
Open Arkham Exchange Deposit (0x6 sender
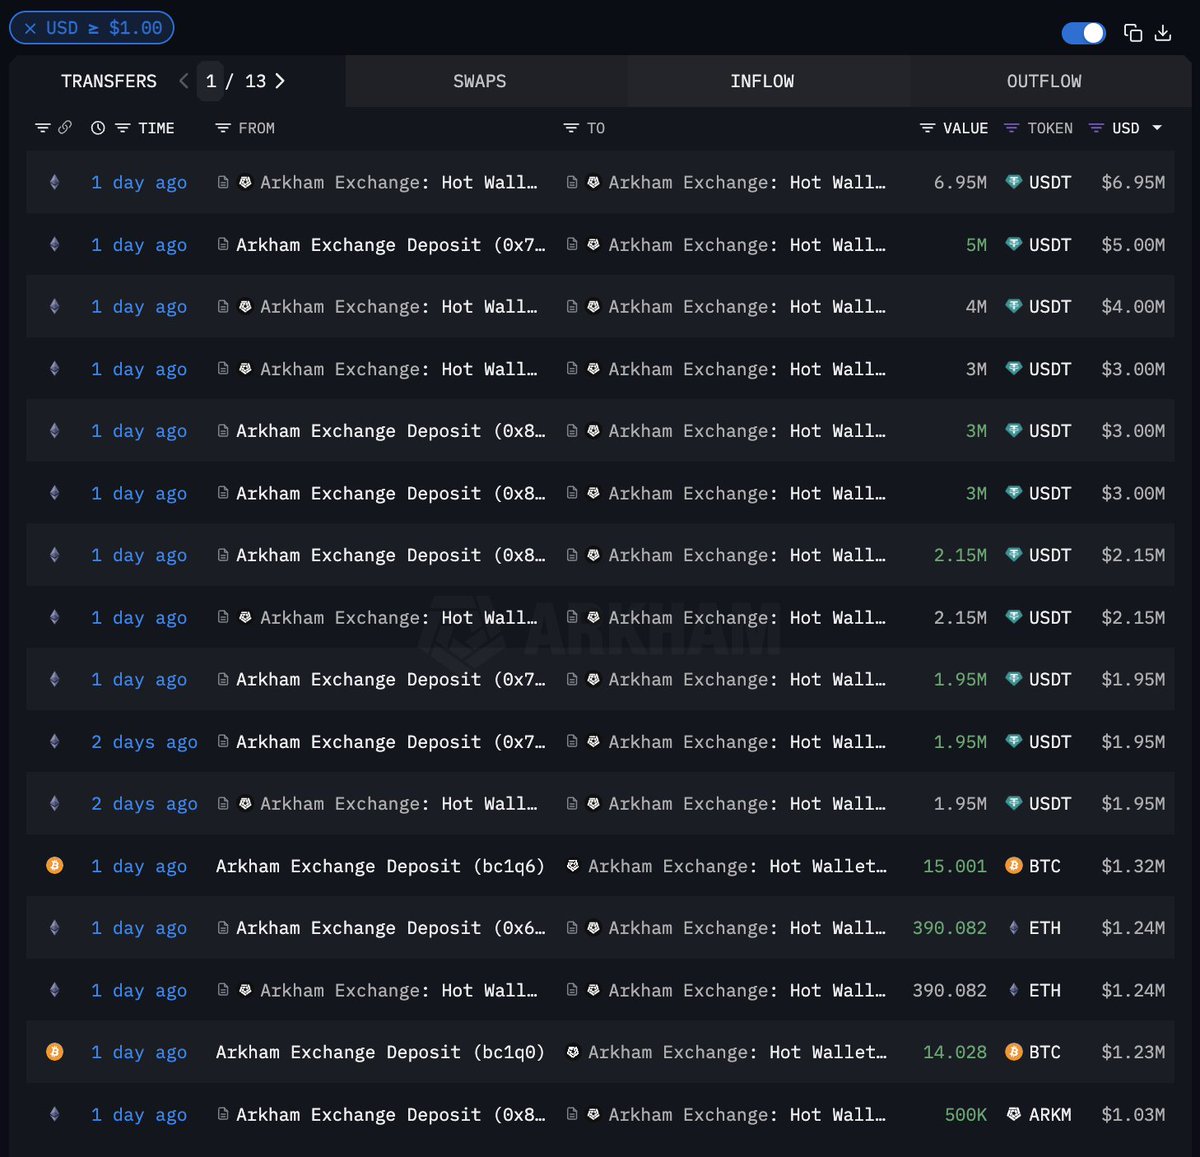pos(391,928)
